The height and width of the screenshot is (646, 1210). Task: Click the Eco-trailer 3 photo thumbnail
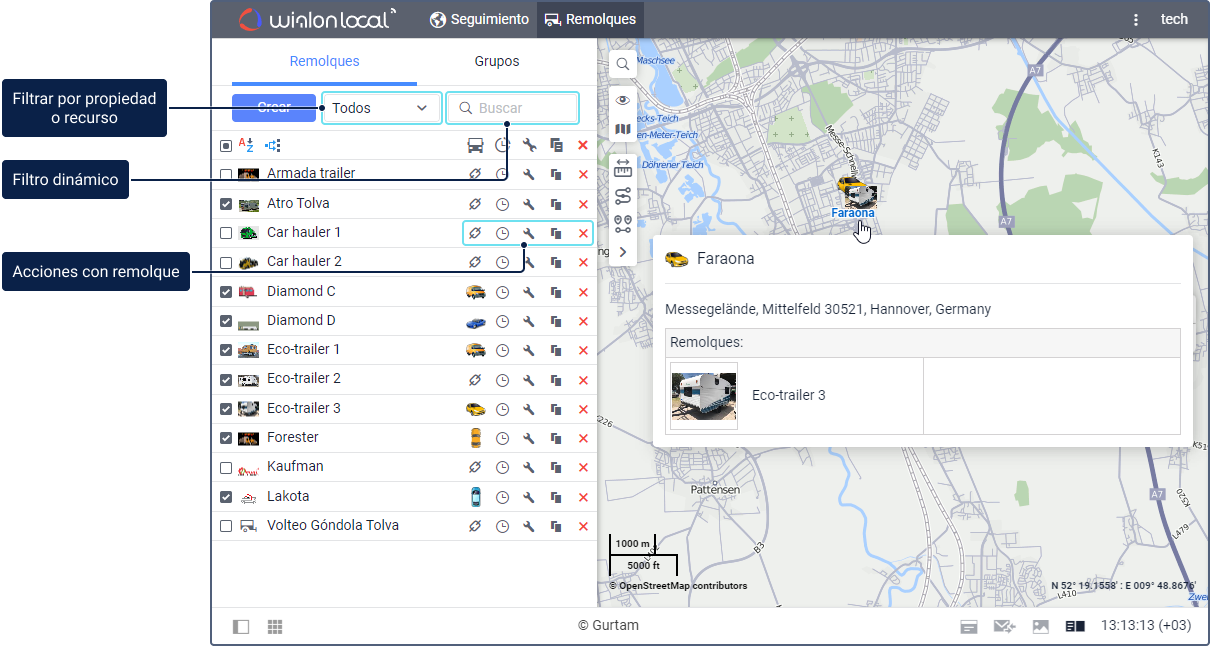point(704,396)
